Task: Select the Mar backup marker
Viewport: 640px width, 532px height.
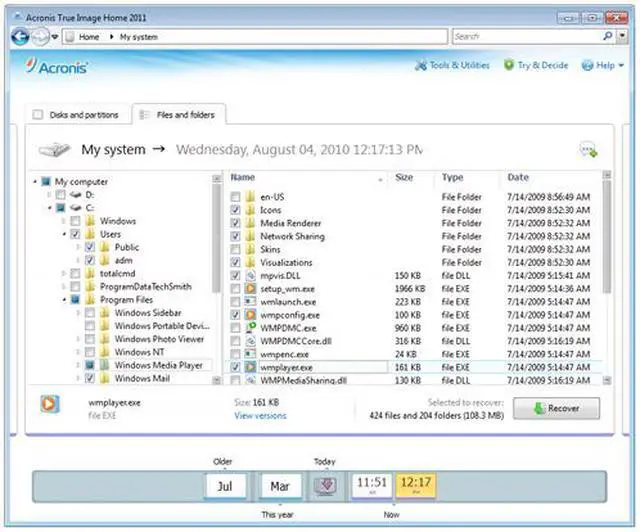Action: [x=280, y=486]
